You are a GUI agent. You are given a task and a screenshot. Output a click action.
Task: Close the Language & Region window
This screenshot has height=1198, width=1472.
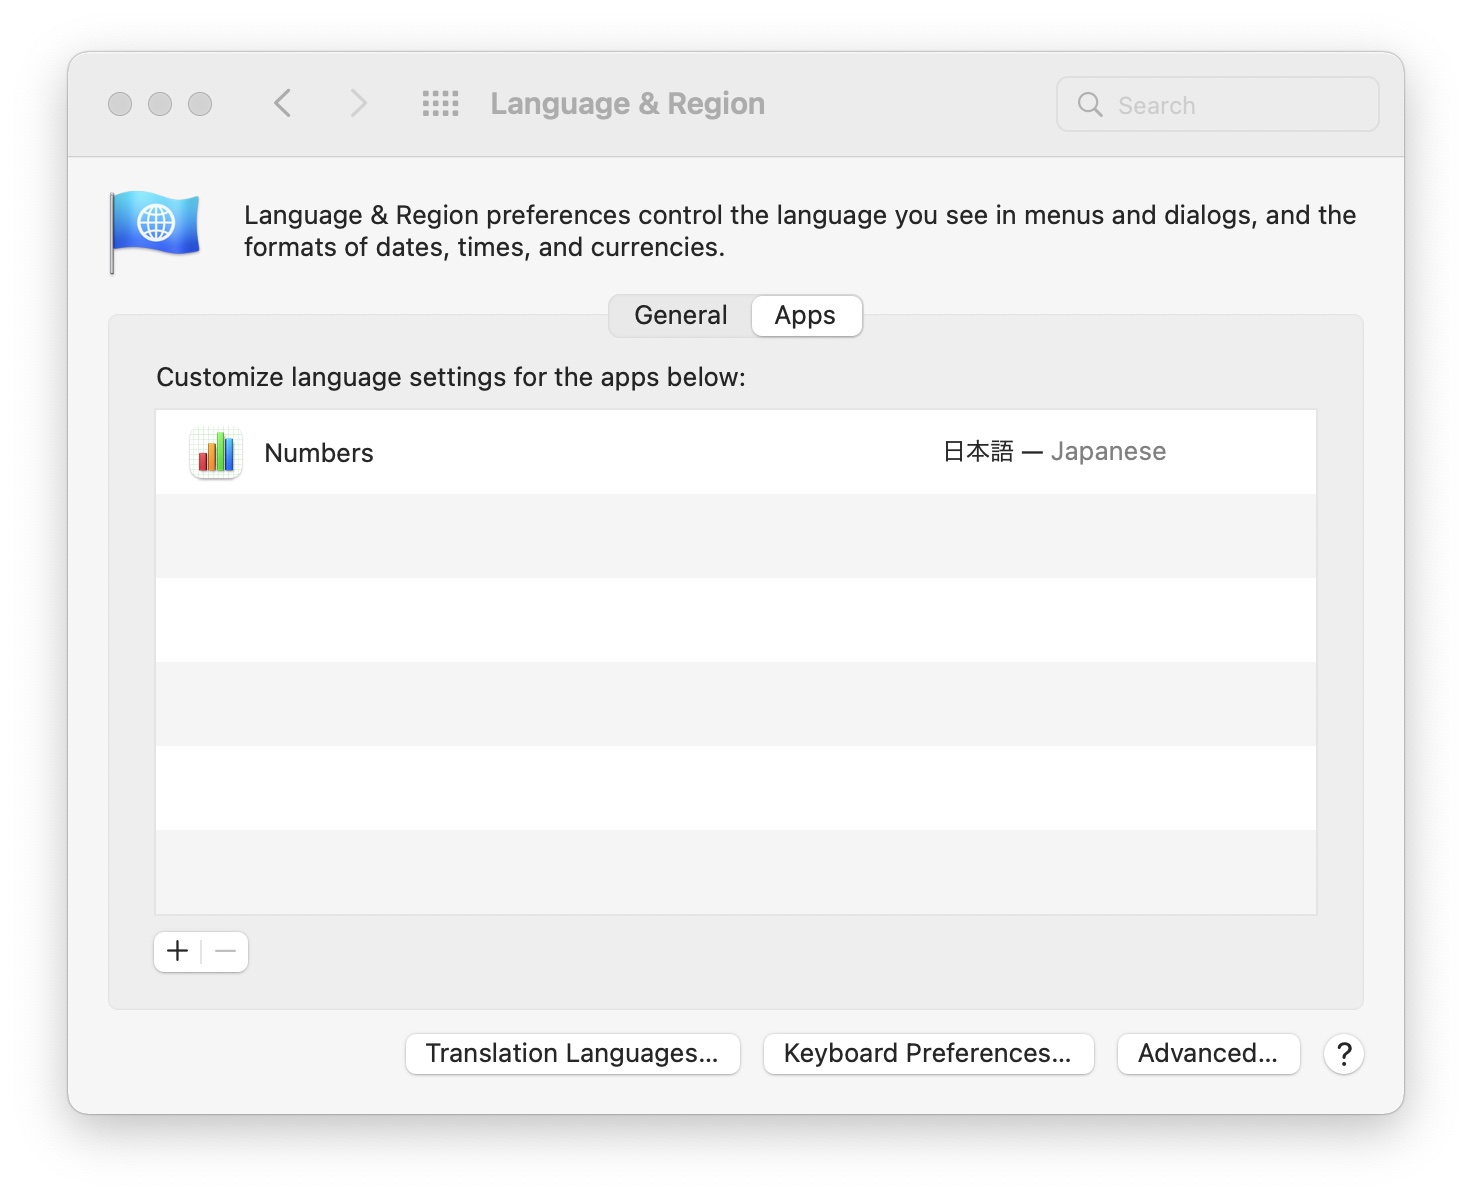[x=120, y=104]
